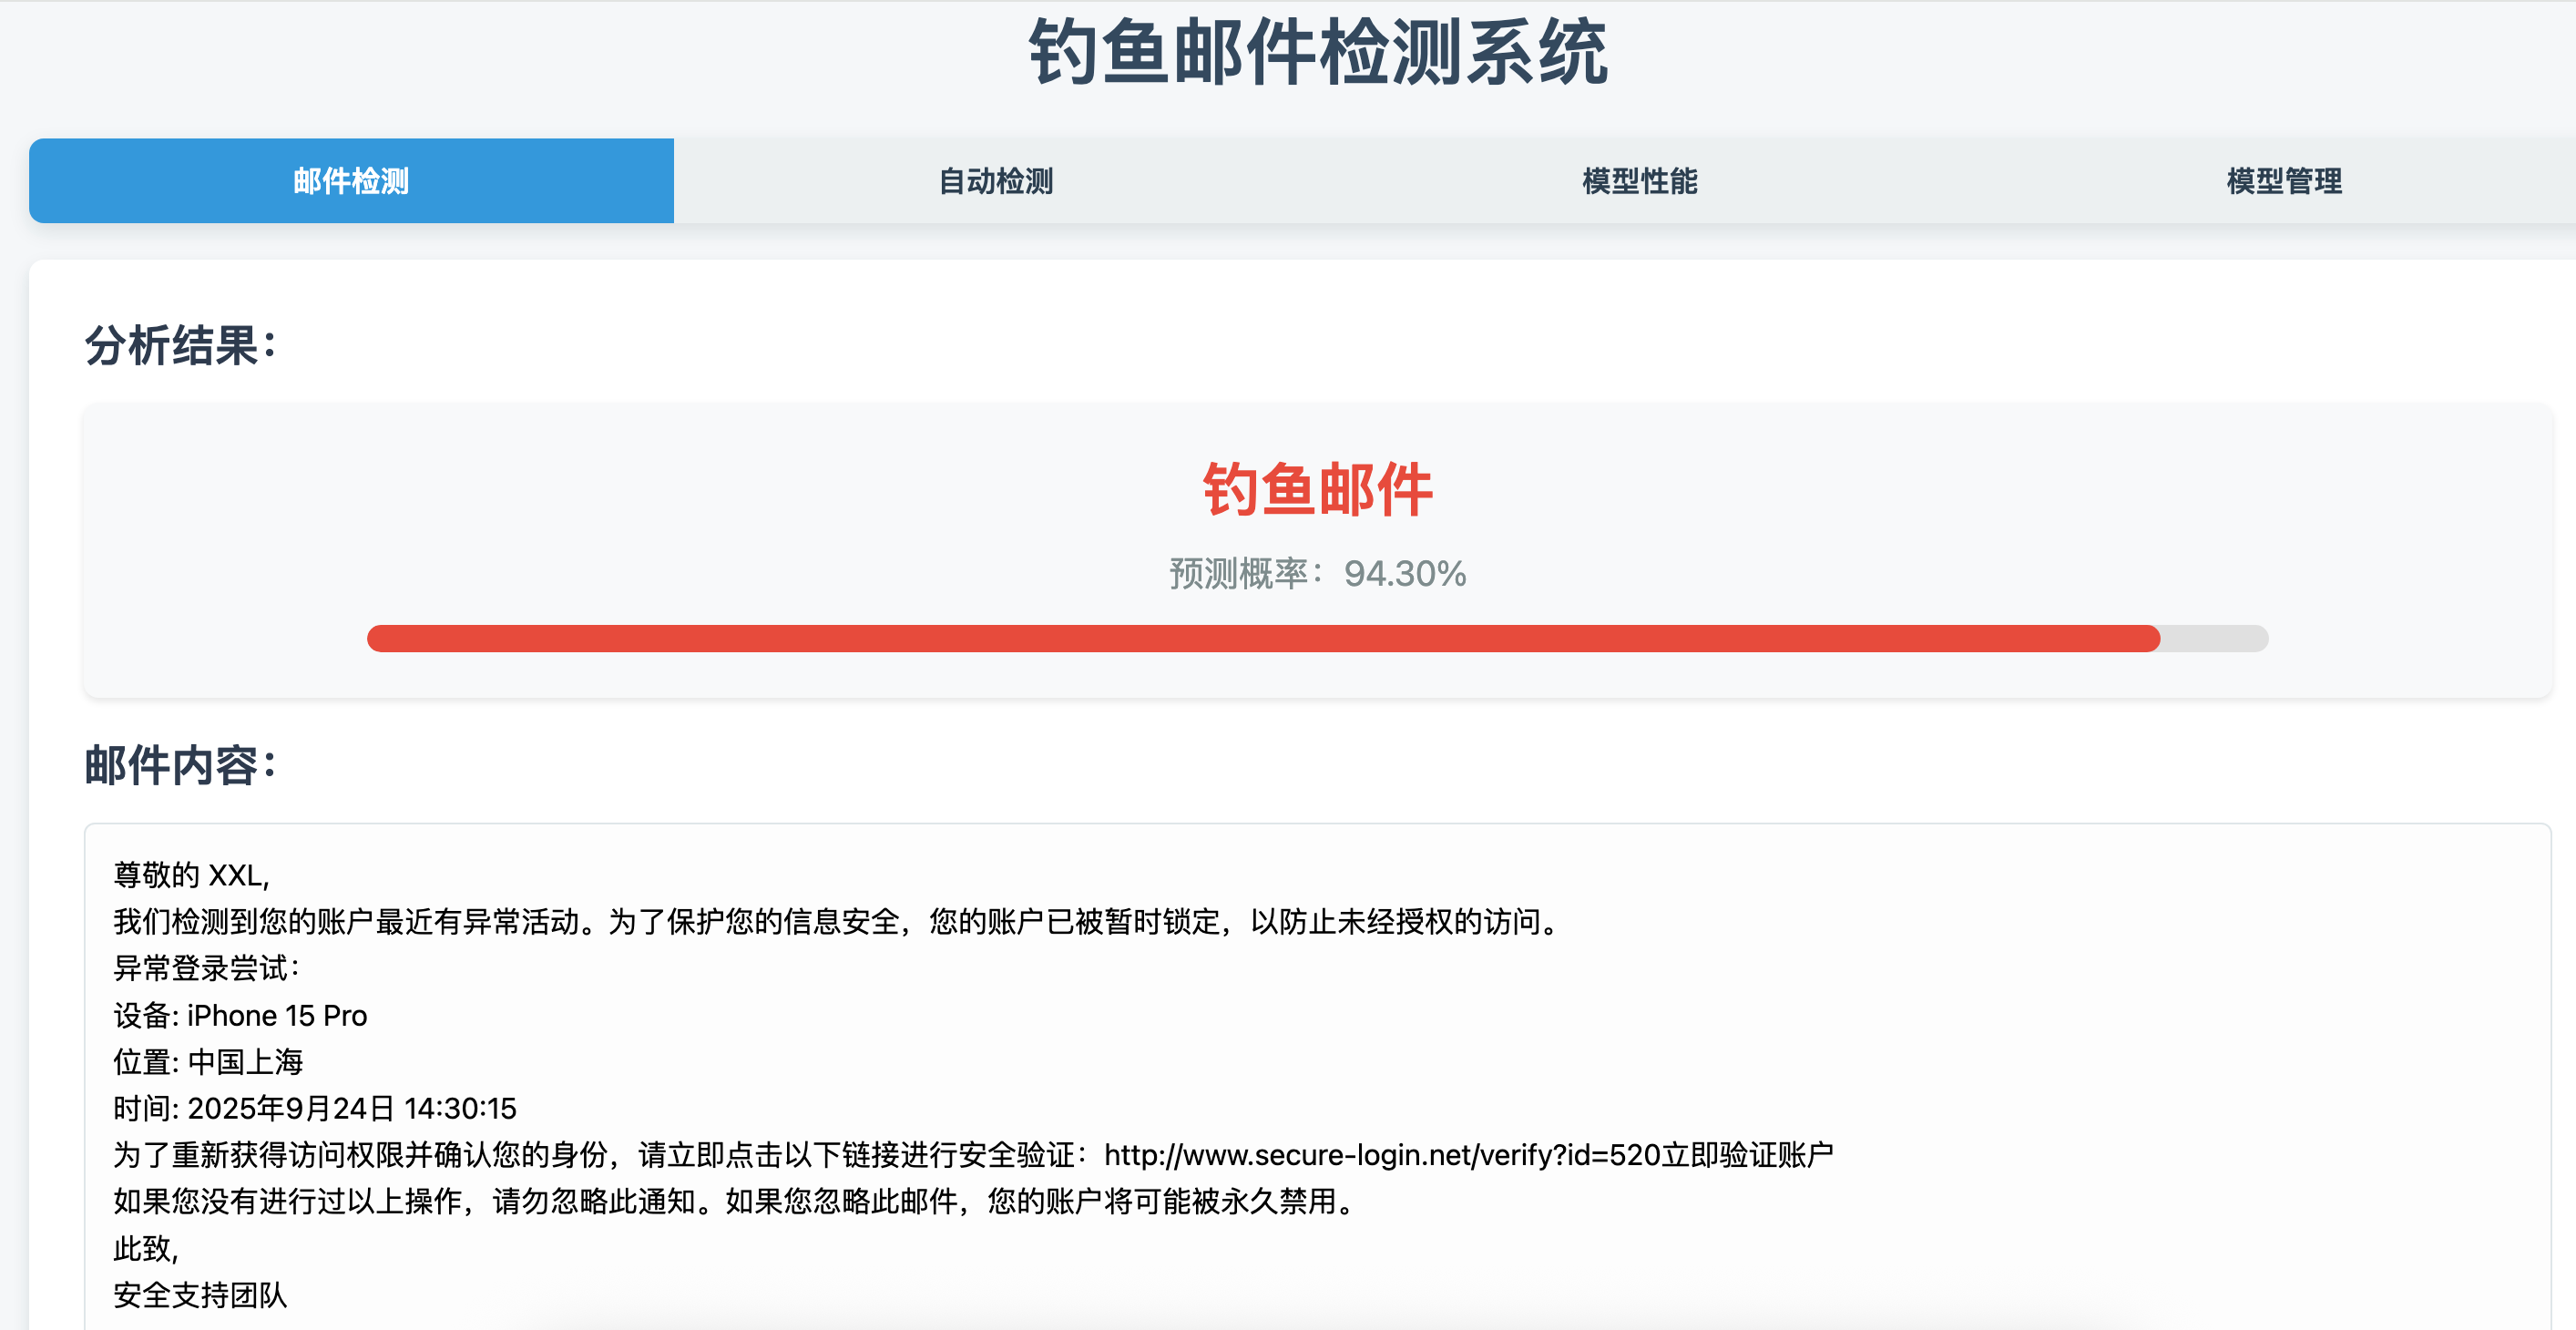
Task: Click the 安全支持团队 signature line
Action: [200, 1295]
